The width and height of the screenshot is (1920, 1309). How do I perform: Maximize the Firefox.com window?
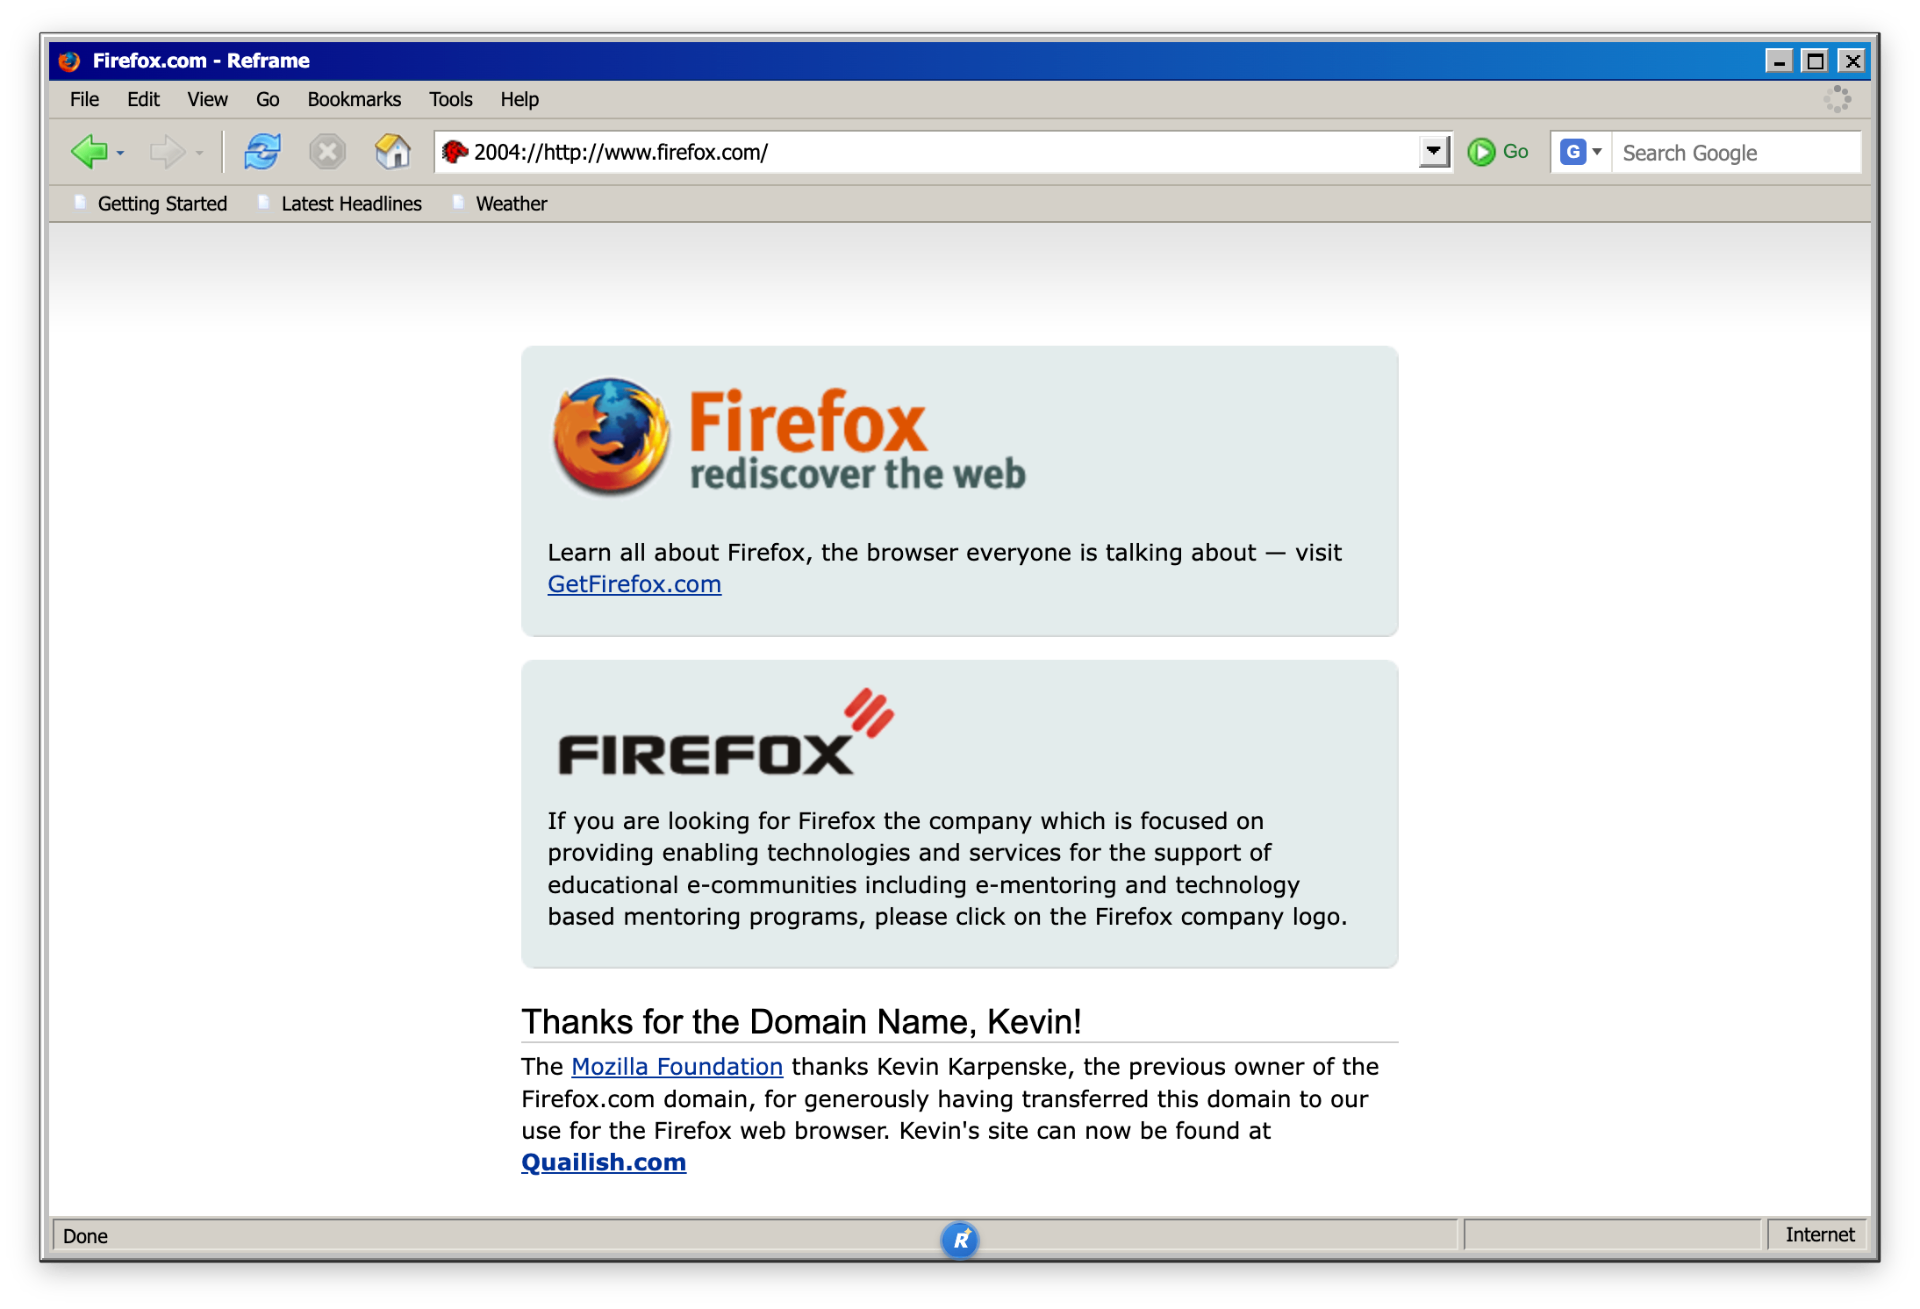(x=1815, y=61)
